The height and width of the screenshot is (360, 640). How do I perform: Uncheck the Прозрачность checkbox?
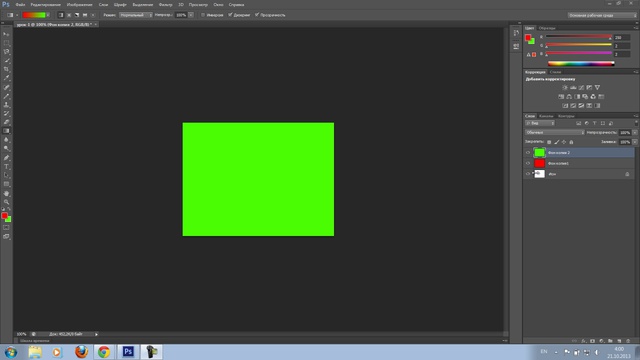coord(257,15)
